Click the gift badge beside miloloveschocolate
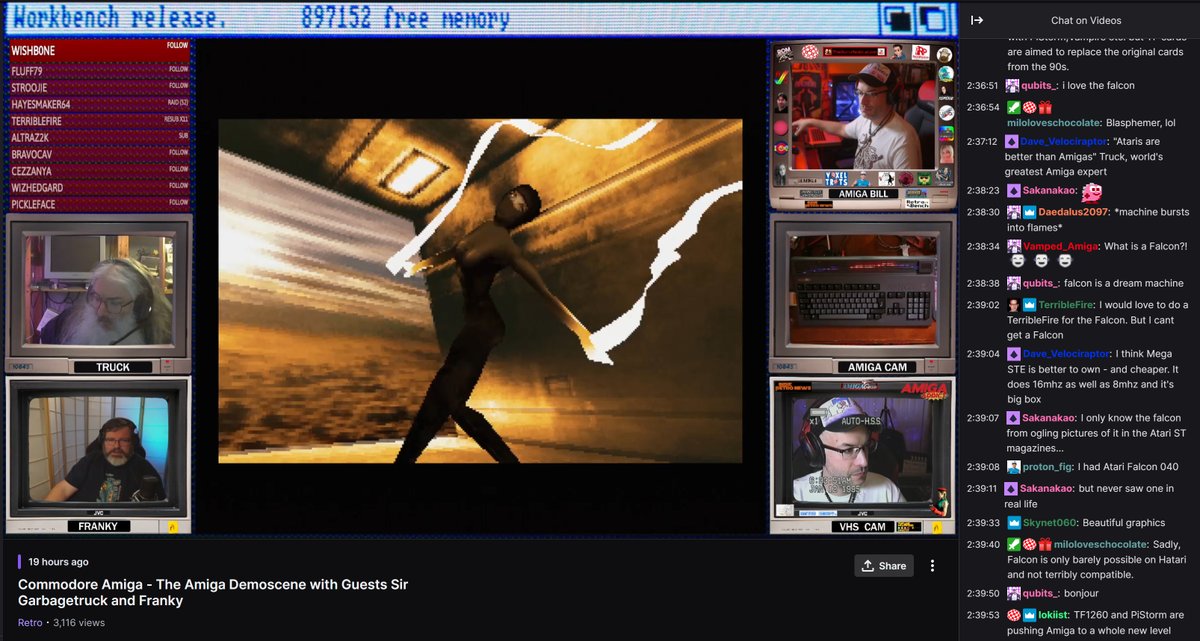This screenshot has height=641, width=1200. (x=1044, y=109)
